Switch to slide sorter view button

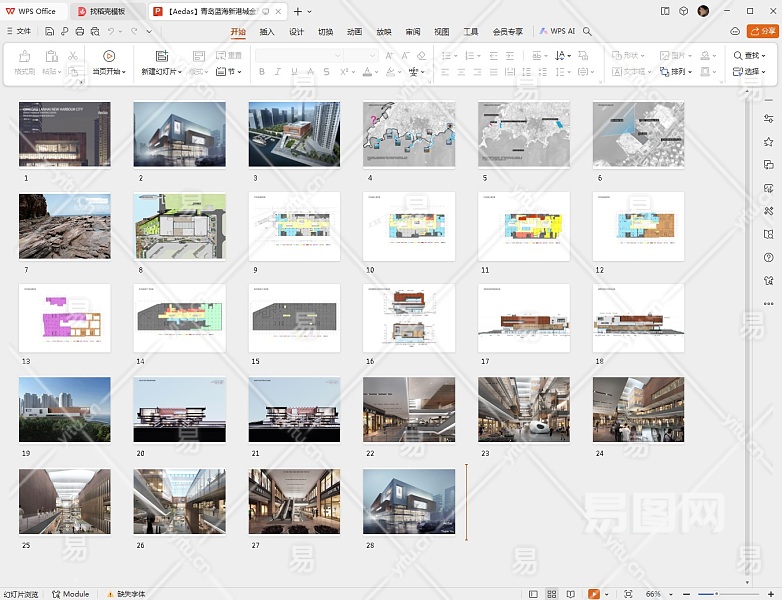tap(551, 594)
